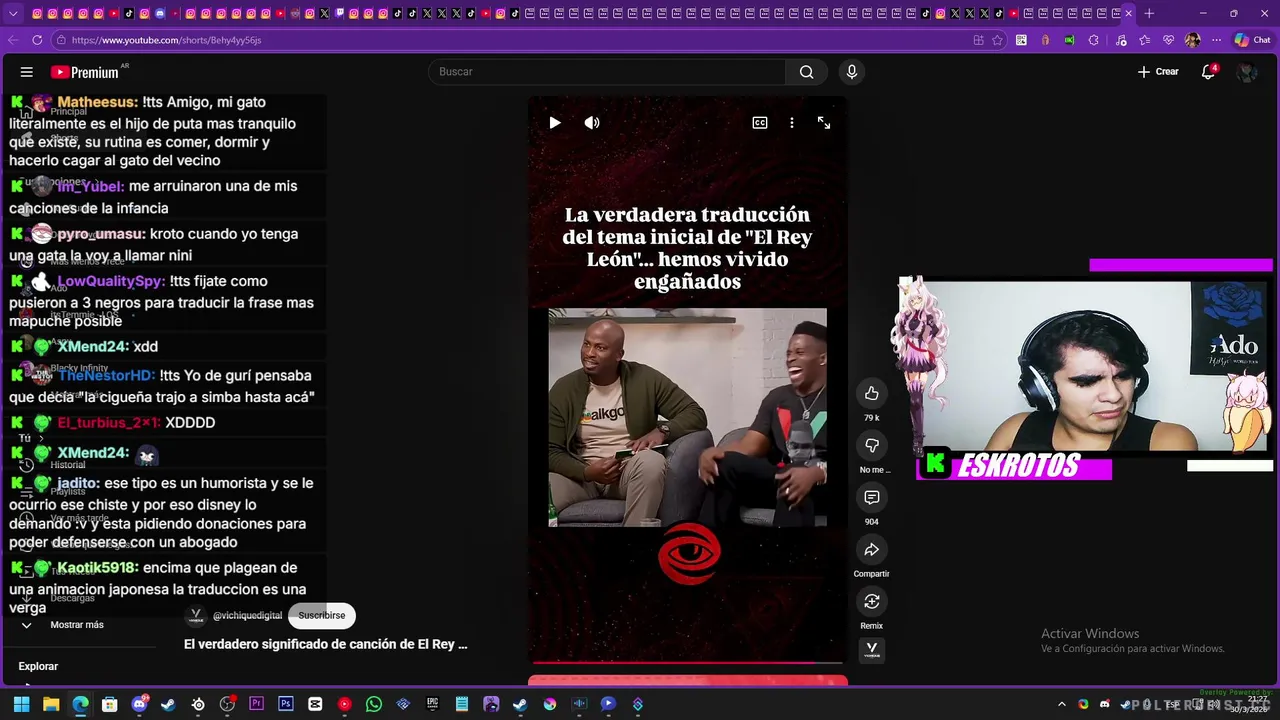Screen dimensions: 1280x720
Task: Go to YouTube Premium home logo
Action: tap(85, 72)
